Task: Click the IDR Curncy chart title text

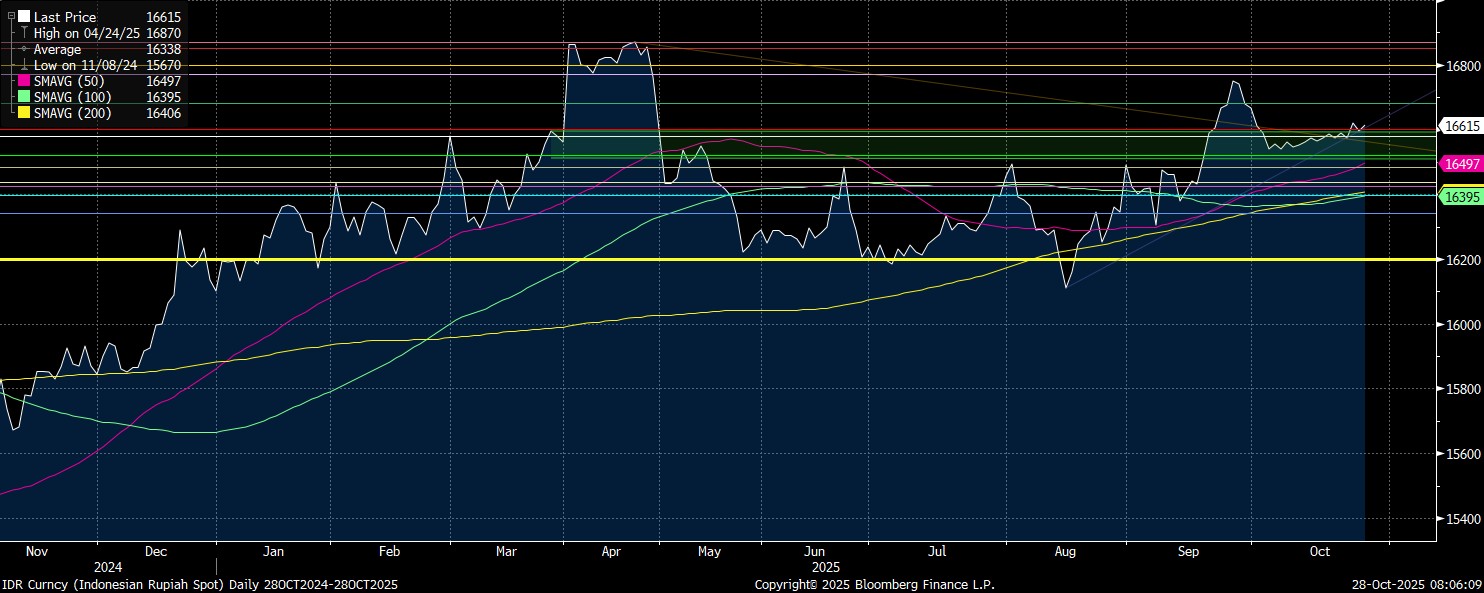Action: coord(199,584)
